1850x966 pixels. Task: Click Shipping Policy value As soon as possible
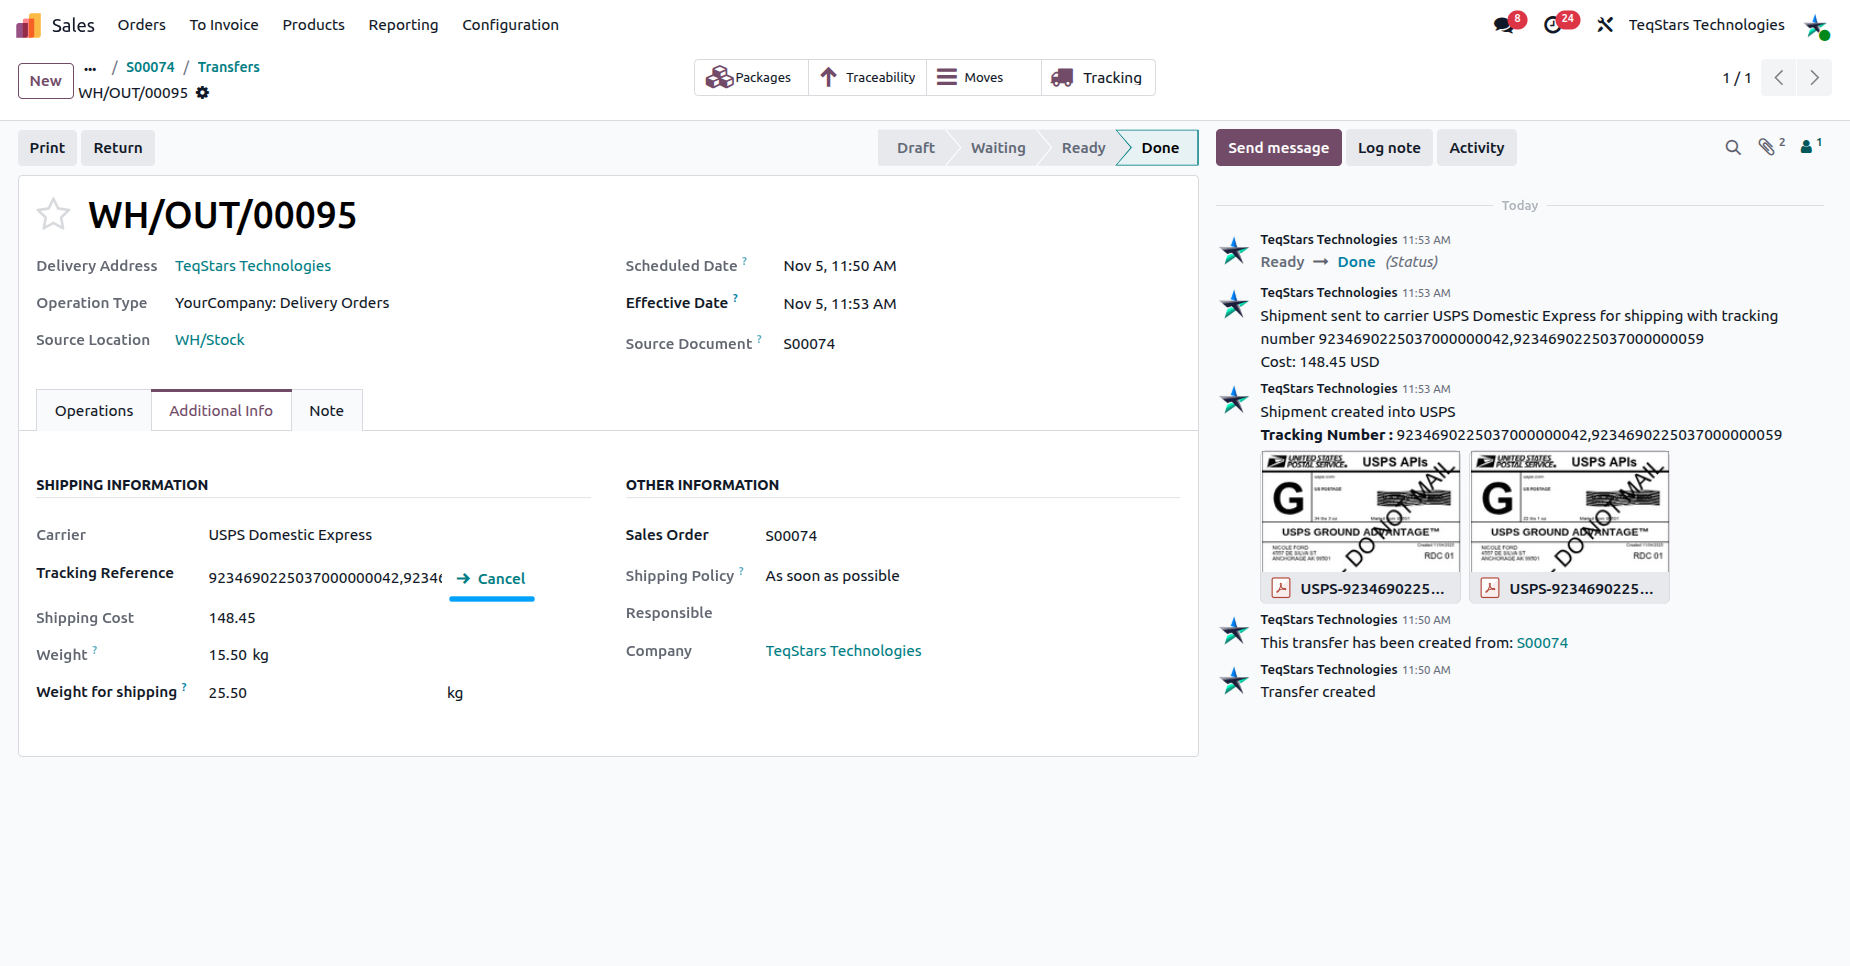832,576
